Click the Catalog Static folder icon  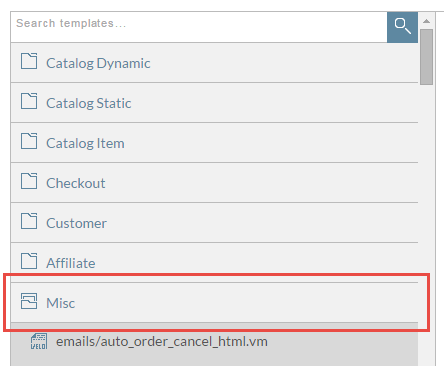click(29, 101)
